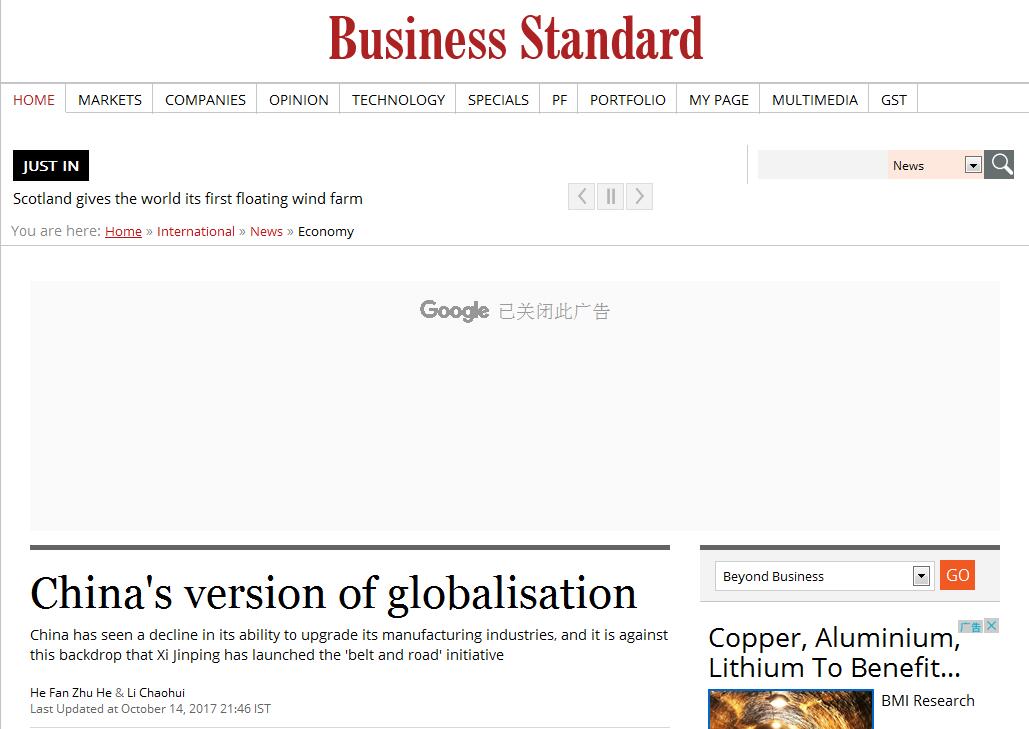Click the article summary about Xi Jinping

click(349, 644)
